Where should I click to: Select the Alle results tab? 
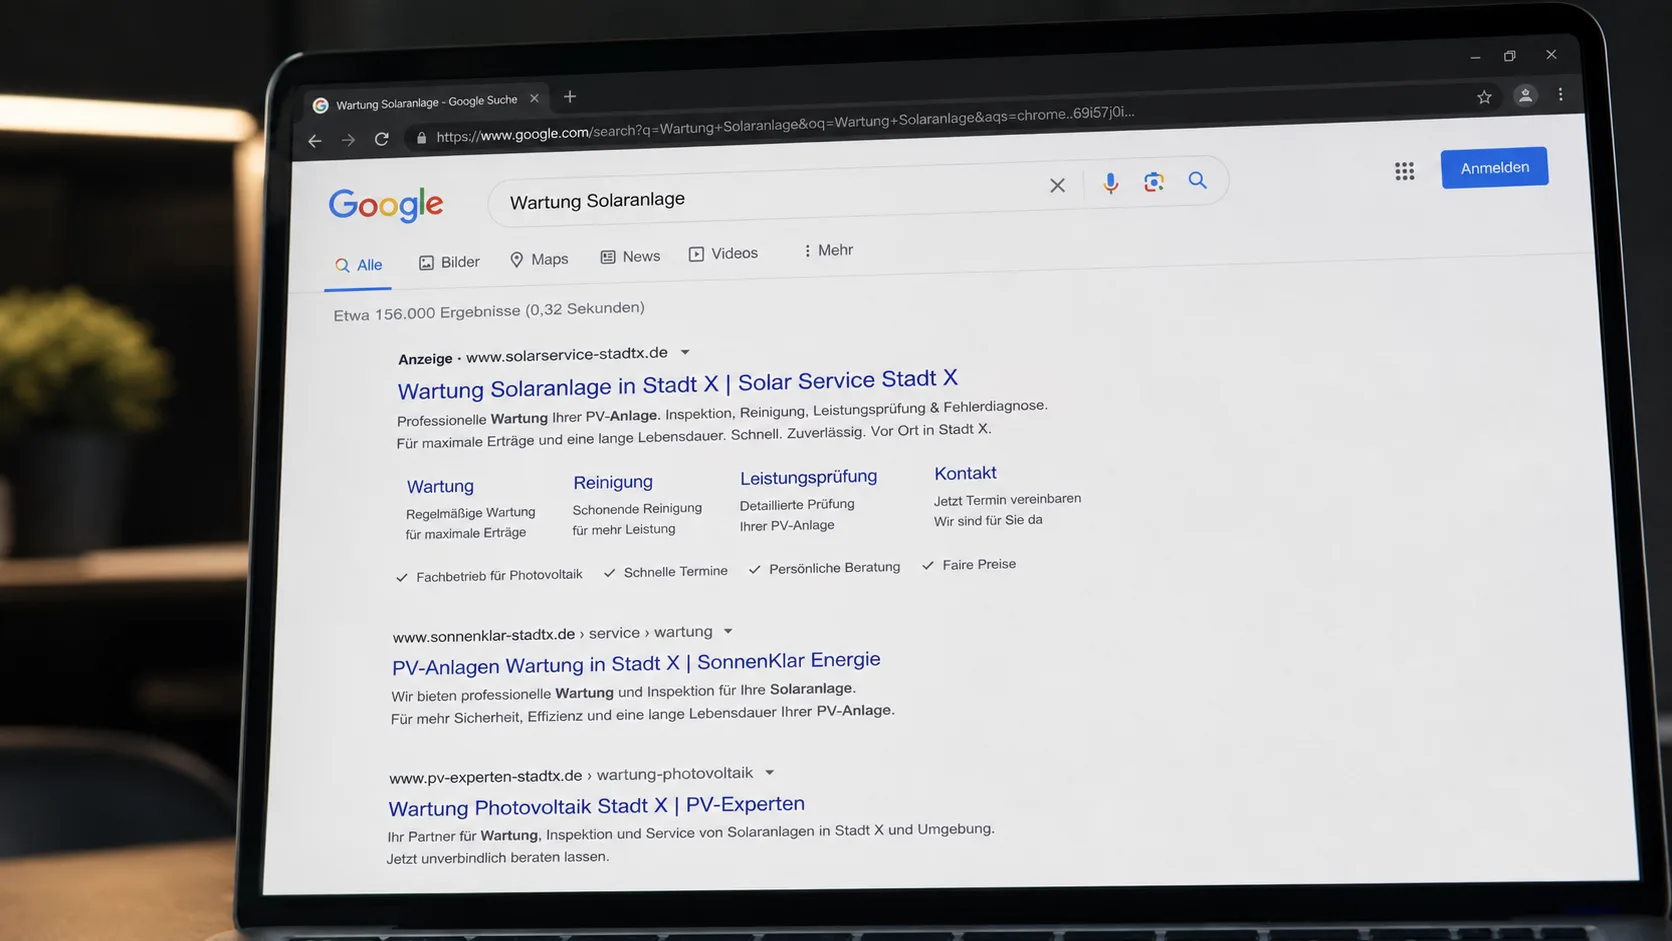point(358,265)
